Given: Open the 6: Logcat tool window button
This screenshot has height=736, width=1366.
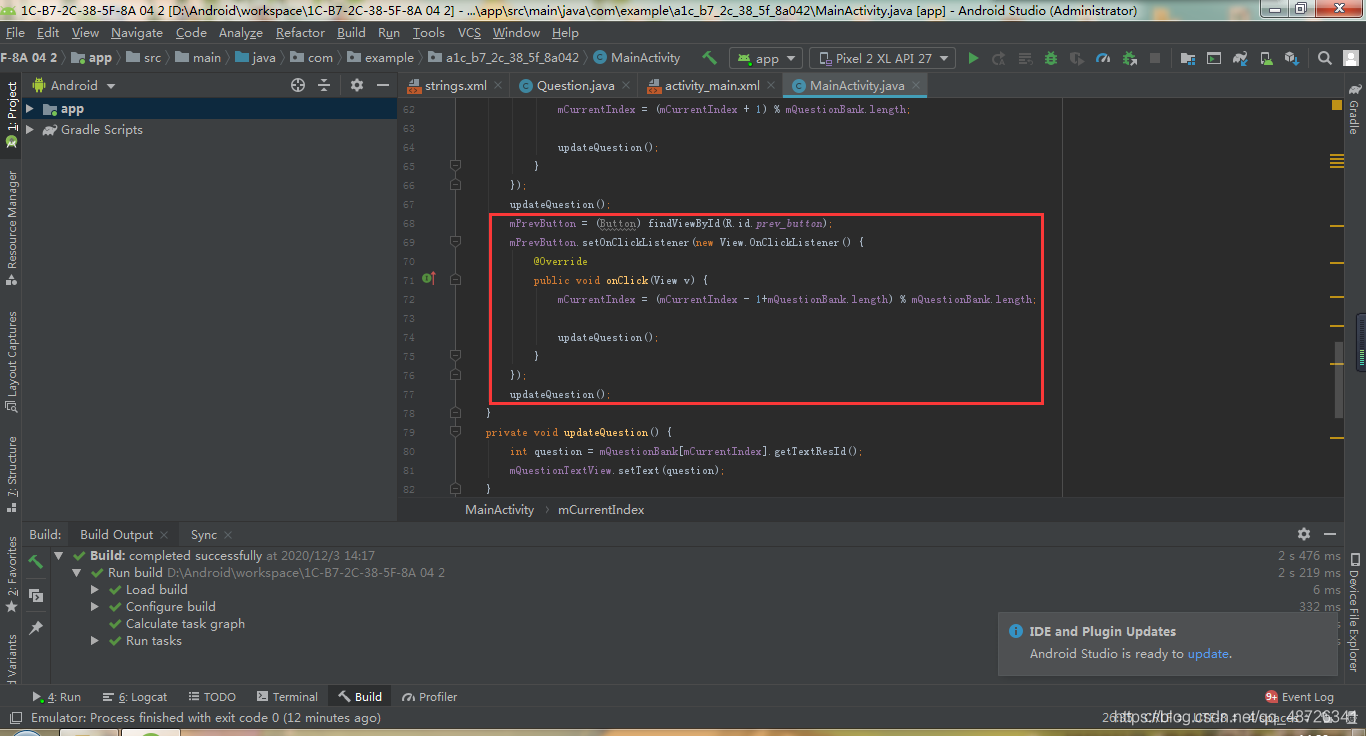Looking at the screenshot, I should point(135,697).
